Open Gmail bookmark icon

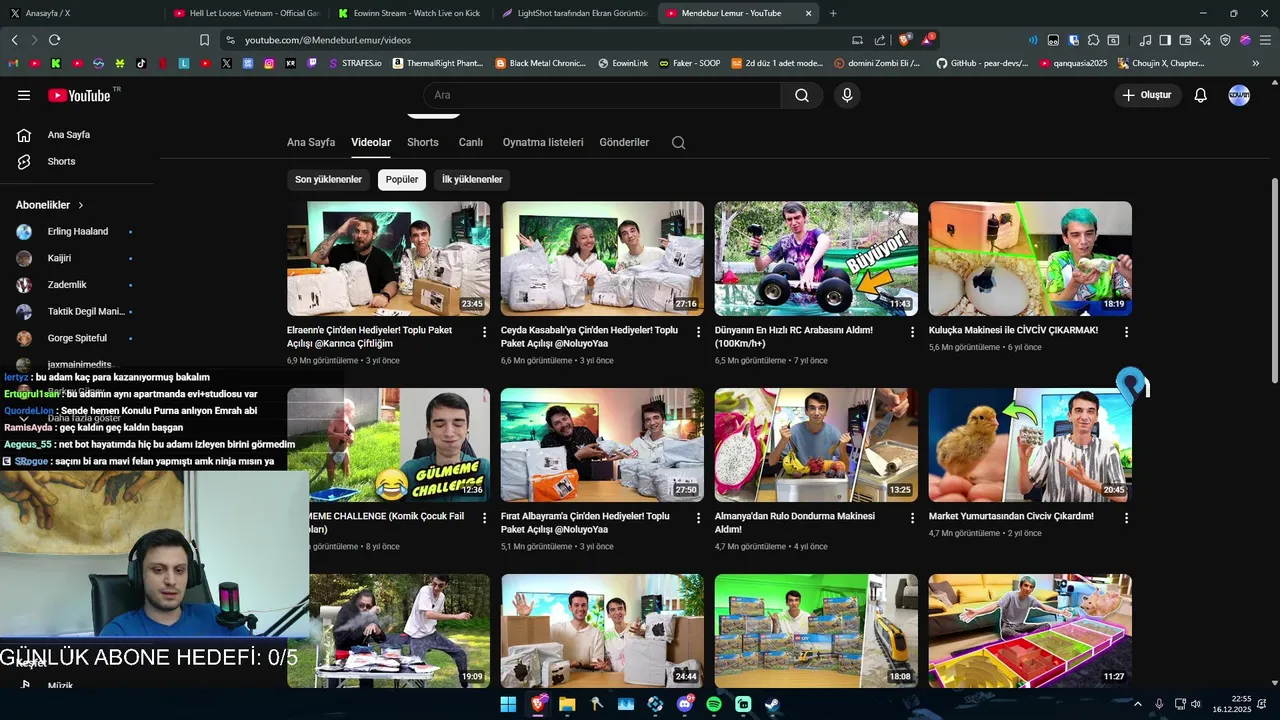[x=14, y=63]
